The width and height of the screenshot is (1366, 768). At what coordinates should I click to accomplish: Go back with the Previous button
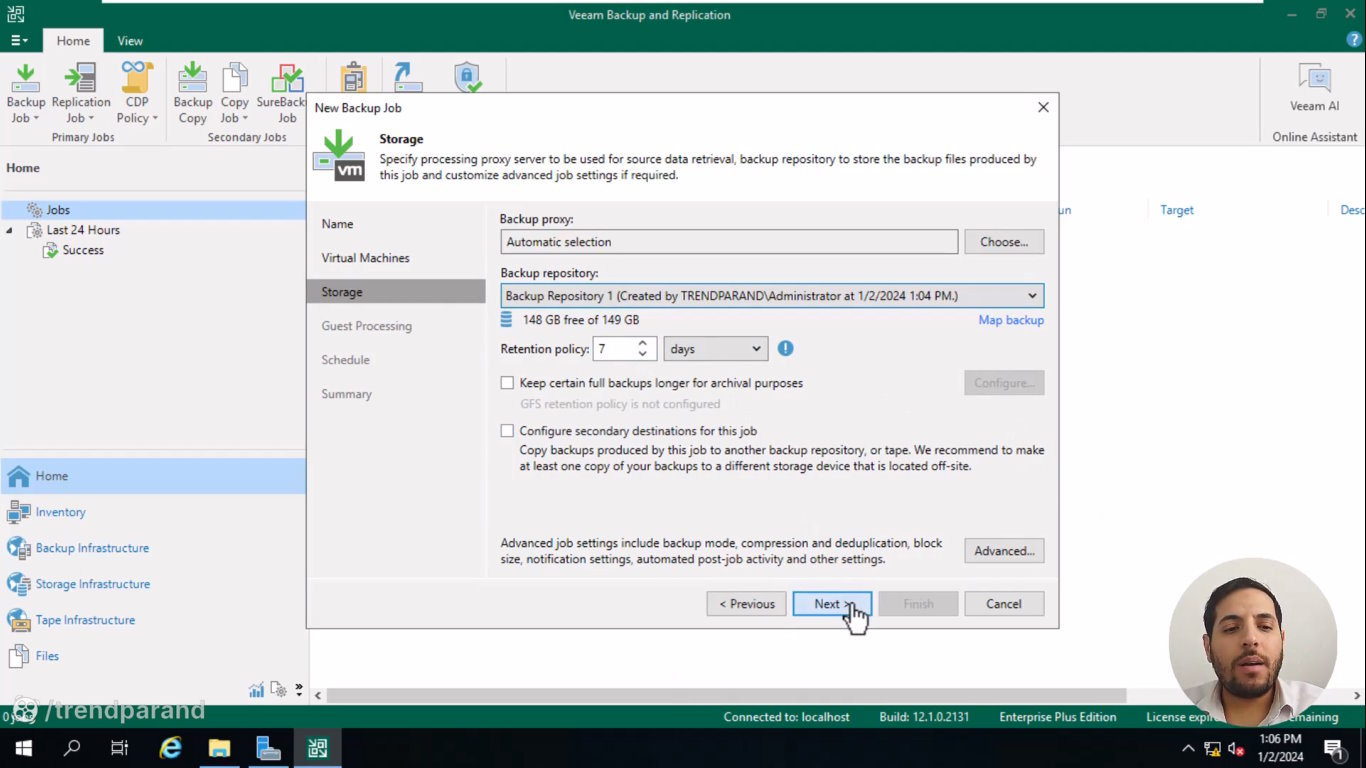pyautogui.click(x=746, y=604)
